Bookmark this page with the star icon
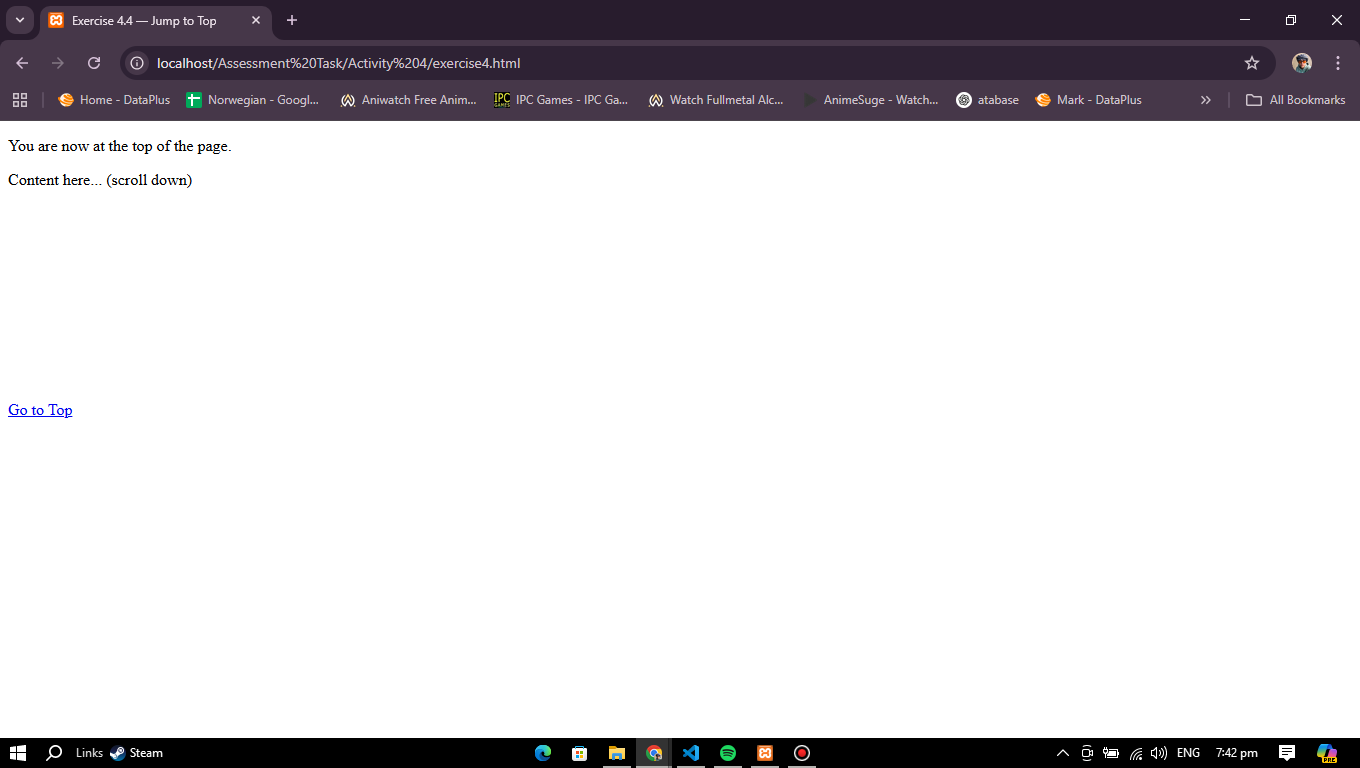This screenshot has width=1360, height=768. tap(1251, 63)
